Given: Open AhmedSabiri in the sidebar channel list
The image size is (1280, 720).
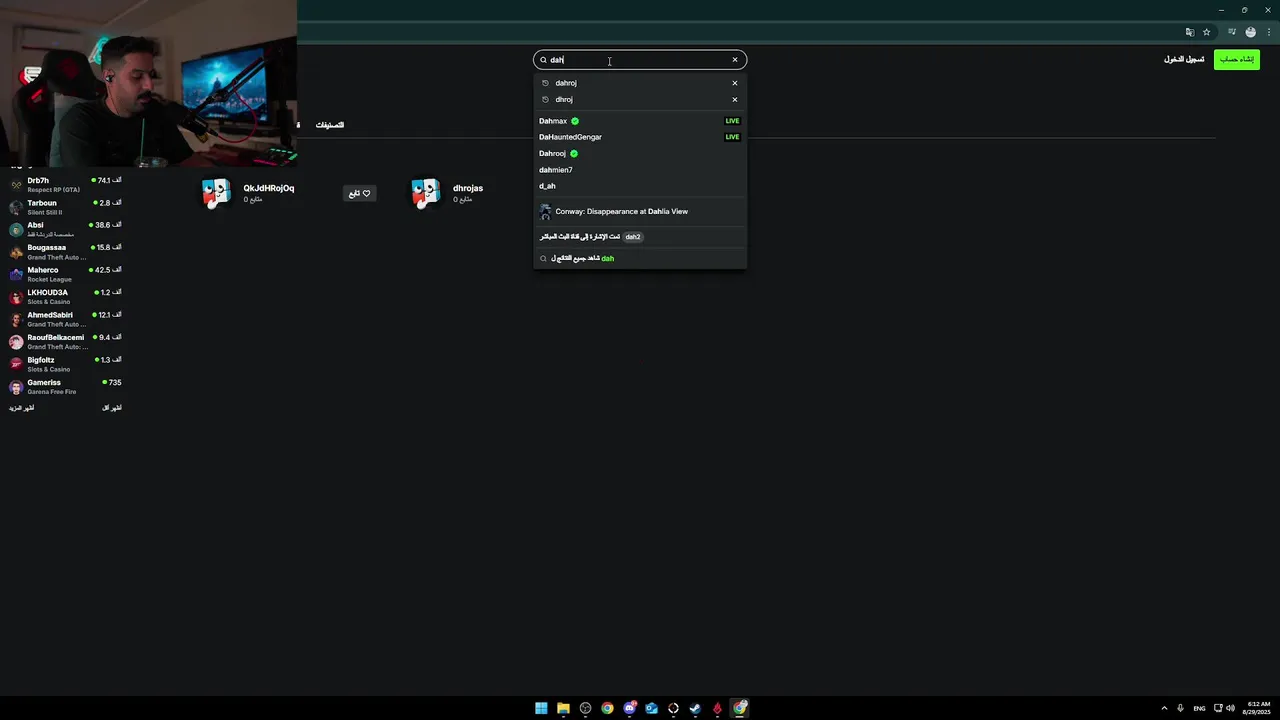Looking at the screenshot, I should 65,320.
